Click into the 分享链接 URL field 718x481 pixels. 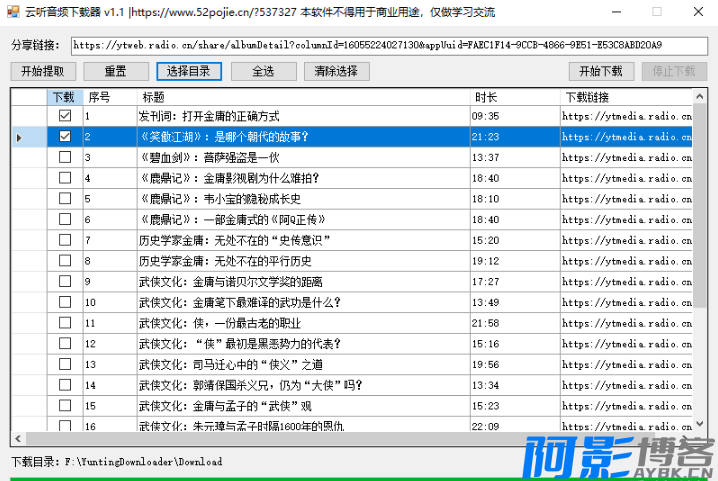[x=380, y=45]
